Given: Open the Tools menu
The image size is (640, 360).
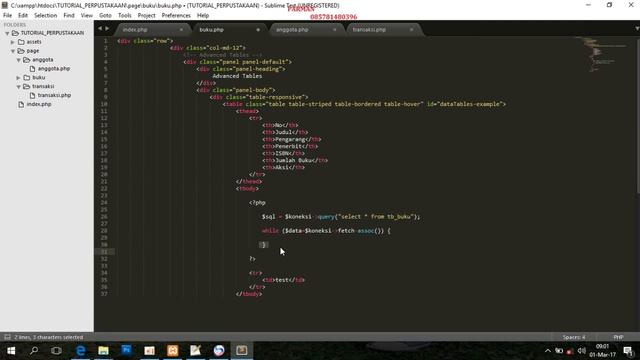Looking at the screenshot, I should (x=124, y=16).
